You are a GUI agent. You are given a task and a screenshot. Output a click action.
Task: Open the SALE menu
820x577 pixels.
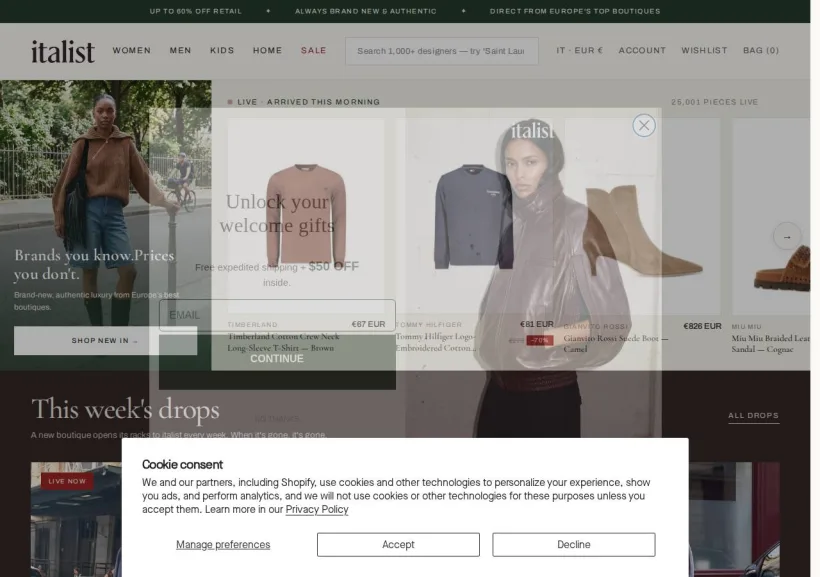(x=313, y=51)
